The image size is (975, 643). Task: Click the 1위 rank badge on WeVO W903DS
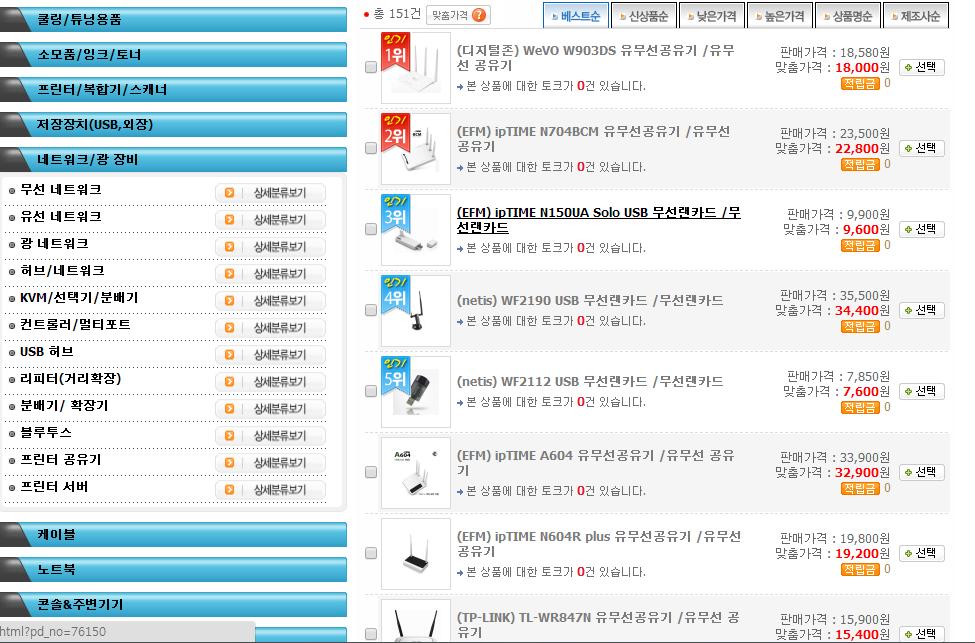click(395, 56)
